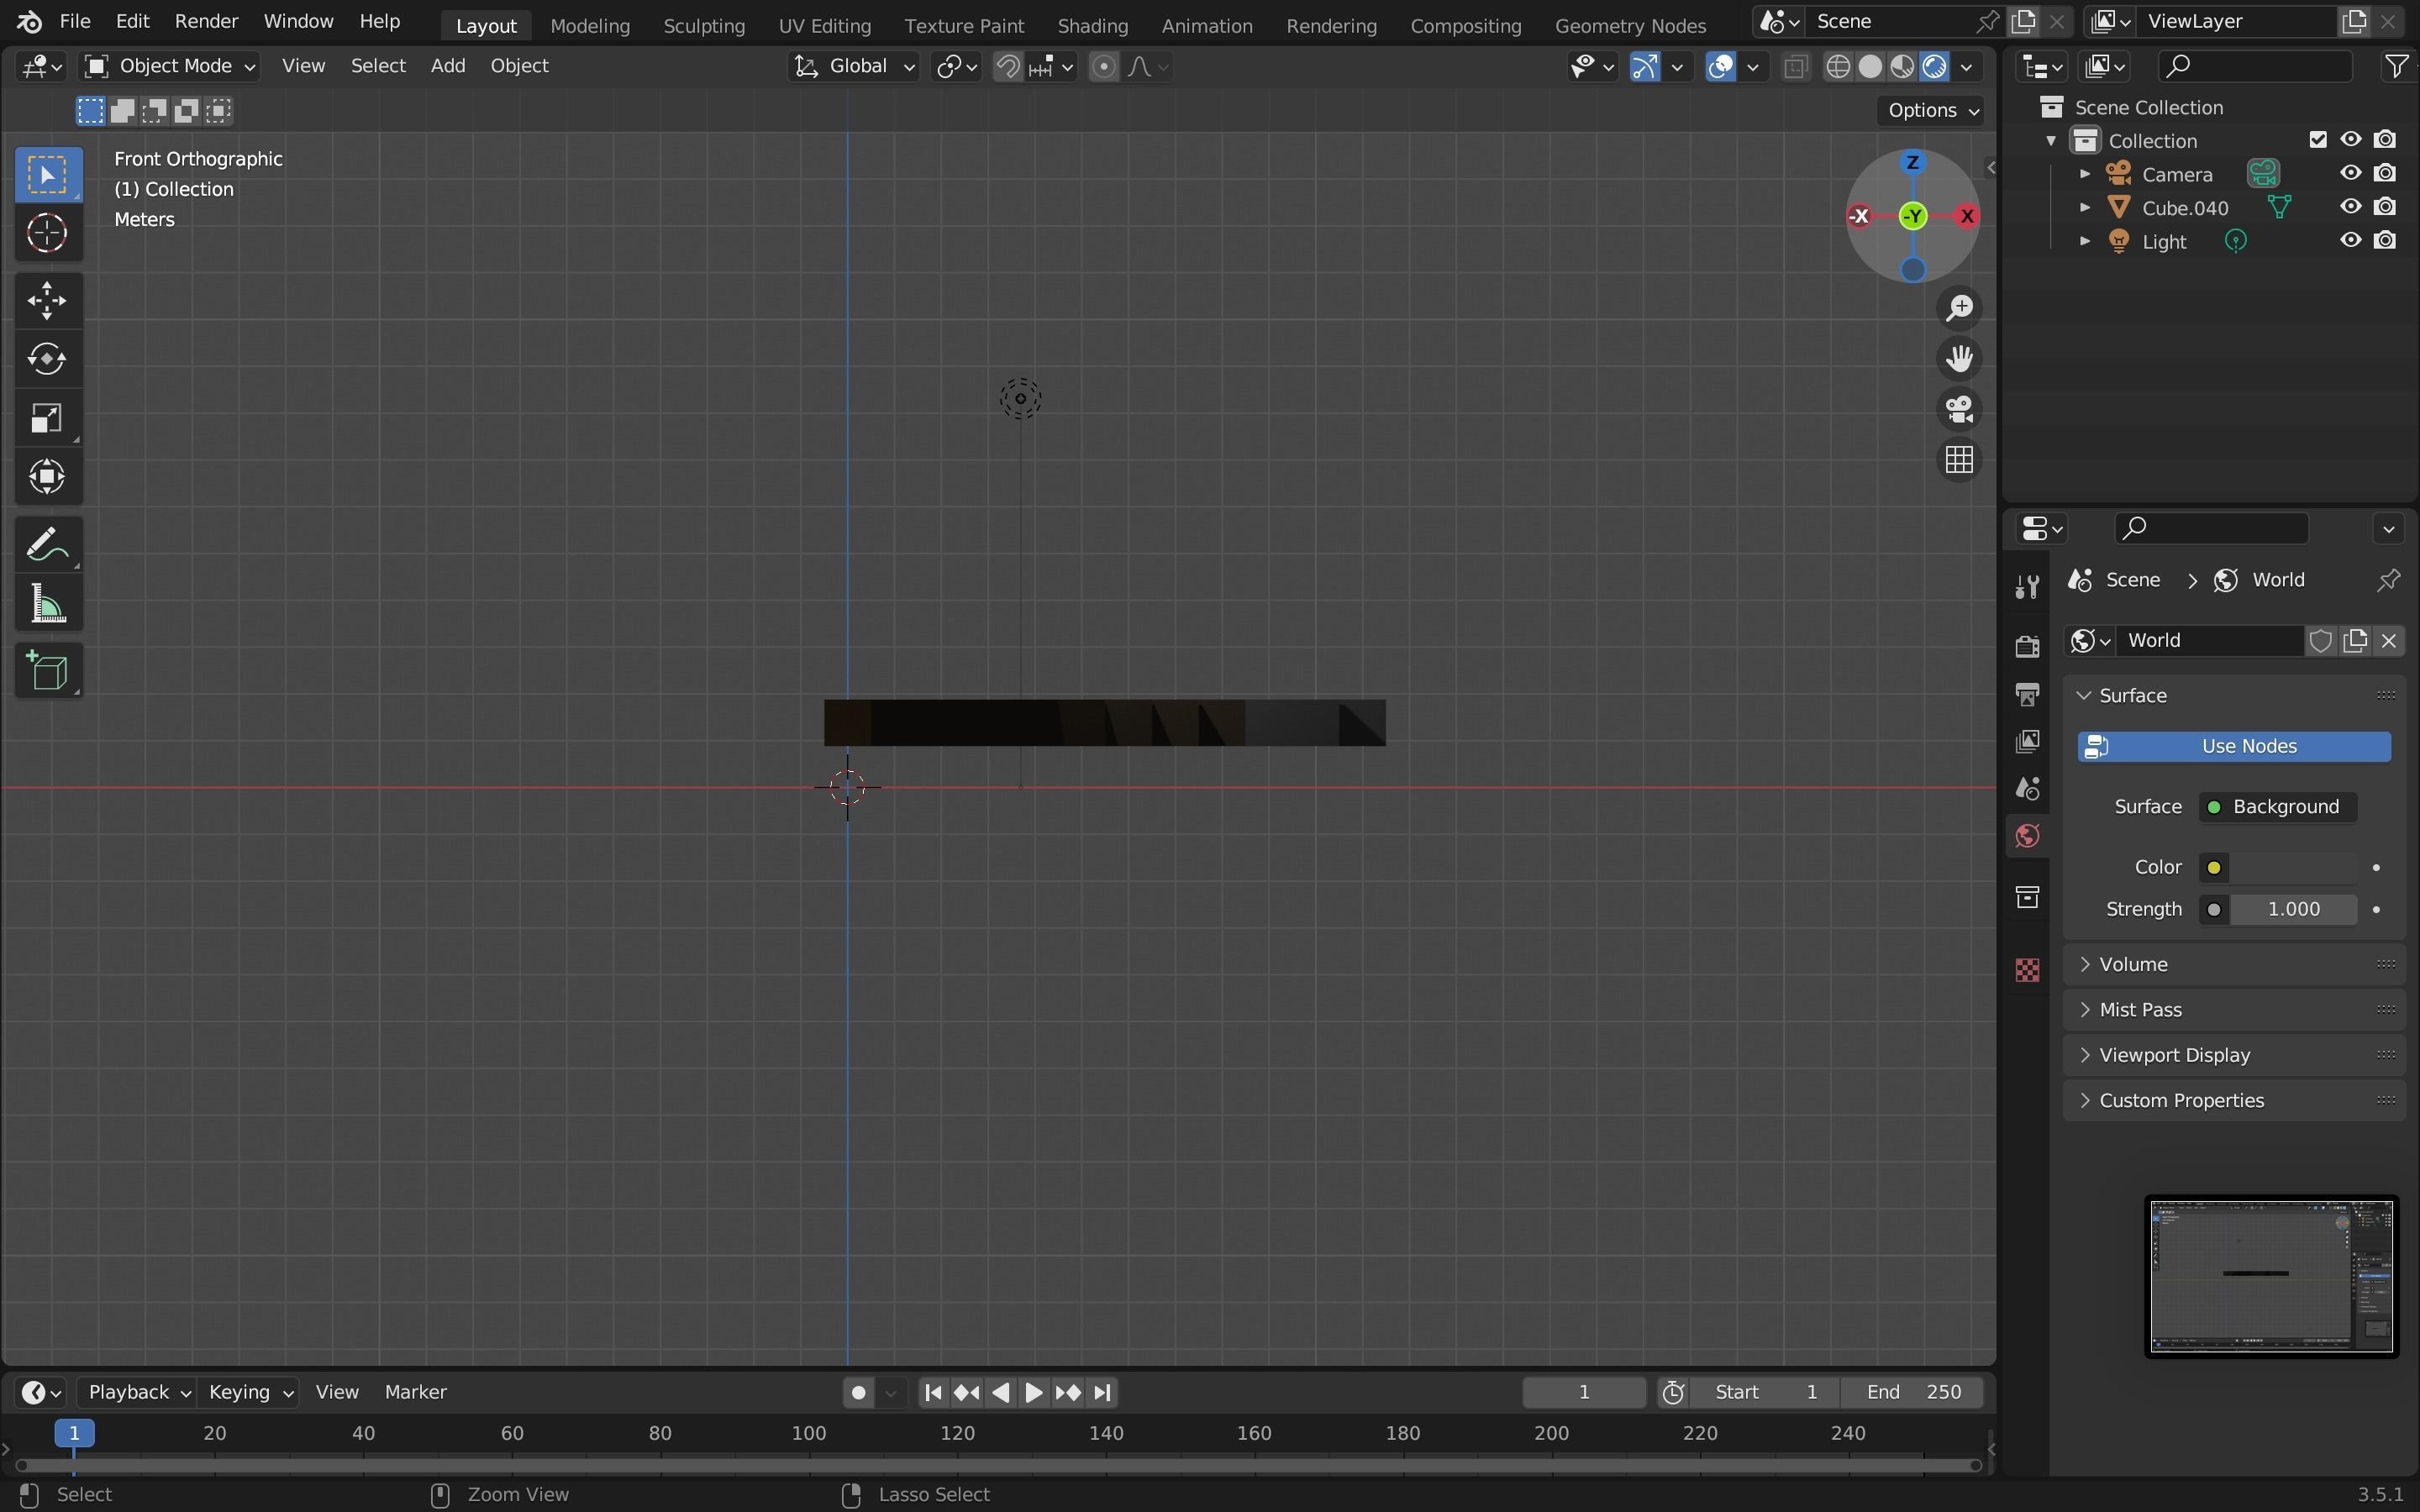2420x1512 pixels.
Task: Expand the Camera tree item
Action: (2085, 174)
